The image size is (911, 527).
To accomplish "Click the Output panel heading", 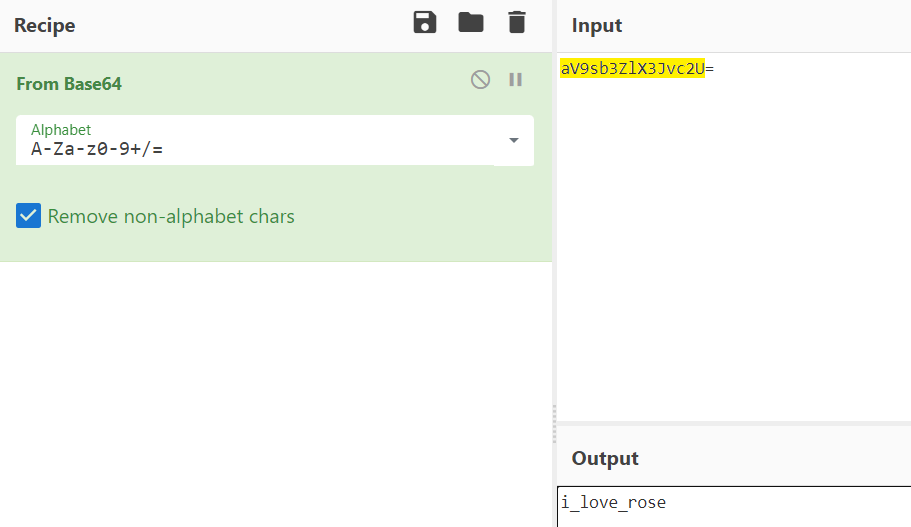I will [605, 458].
